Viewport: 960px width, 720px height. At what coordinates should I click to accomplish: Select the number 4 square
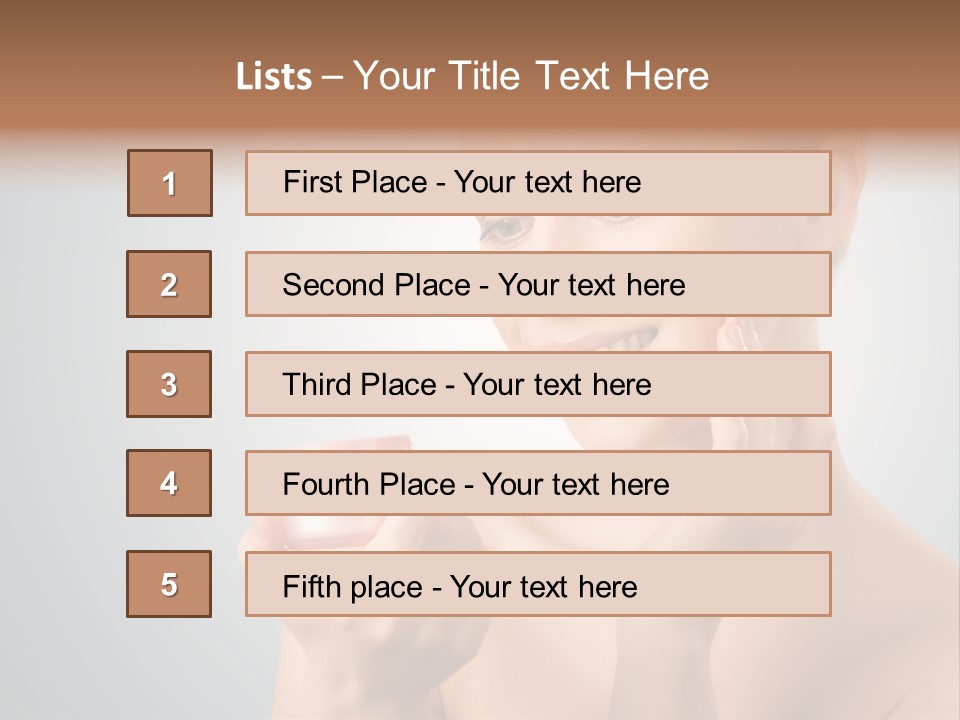point(169,483)
